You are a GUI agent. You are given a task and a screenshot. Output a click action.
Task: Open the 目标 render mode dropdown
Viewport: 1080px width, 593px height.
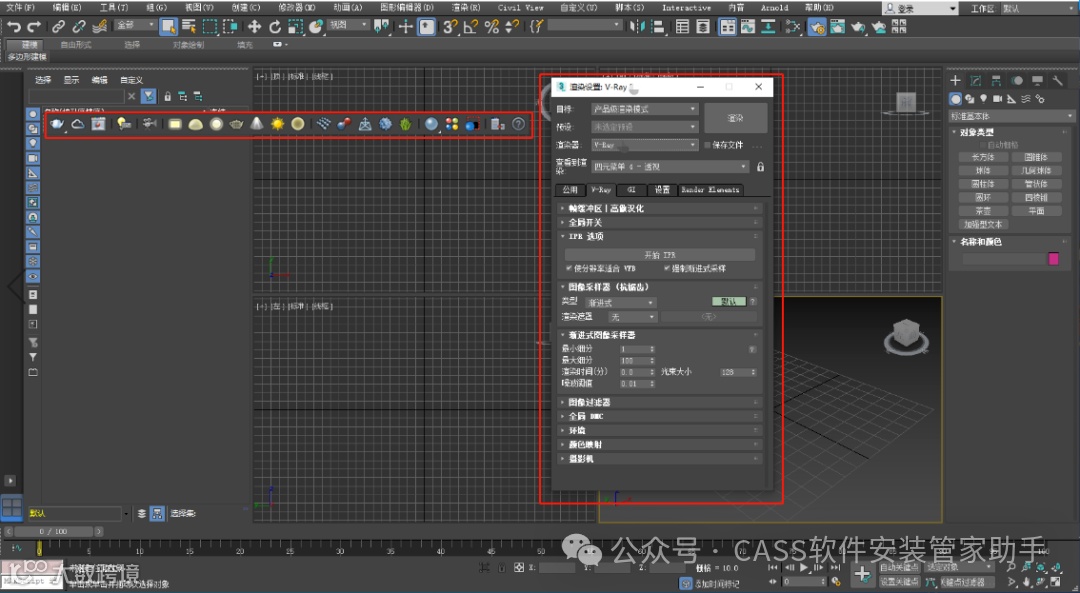(x=645, y=109)
